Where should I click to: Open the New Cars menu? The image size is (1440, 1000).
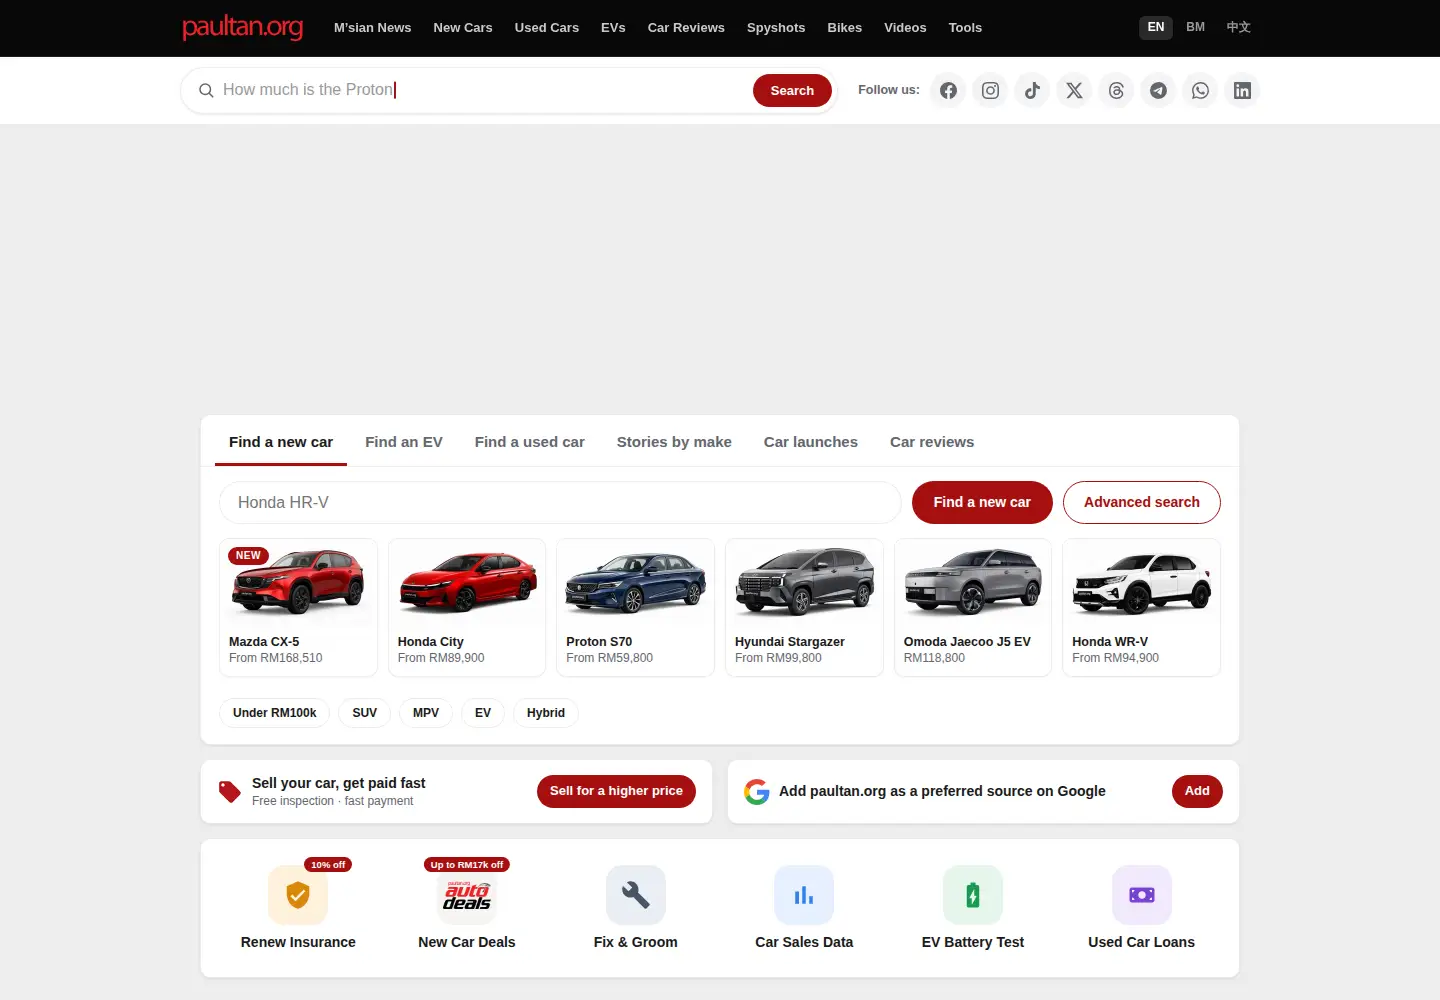coord(463,28)
